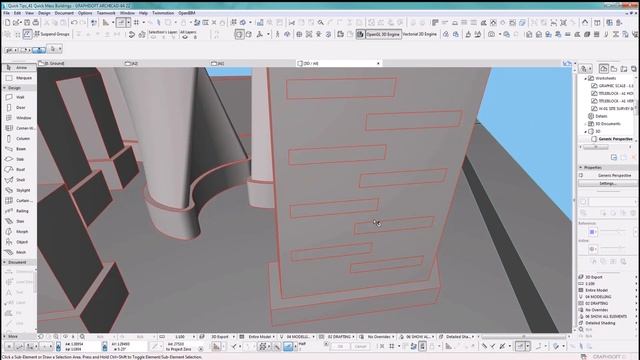Select the Column tool

coord(18,139)
